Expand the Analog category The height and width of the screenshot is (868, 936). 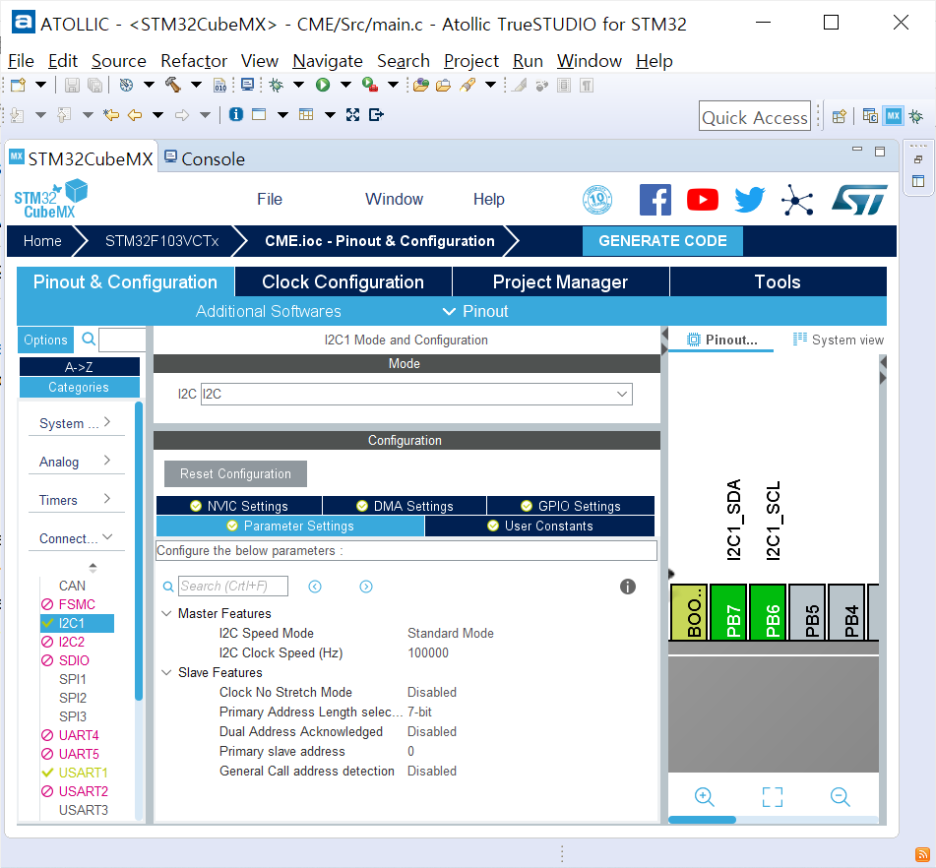tap(76, 461)
